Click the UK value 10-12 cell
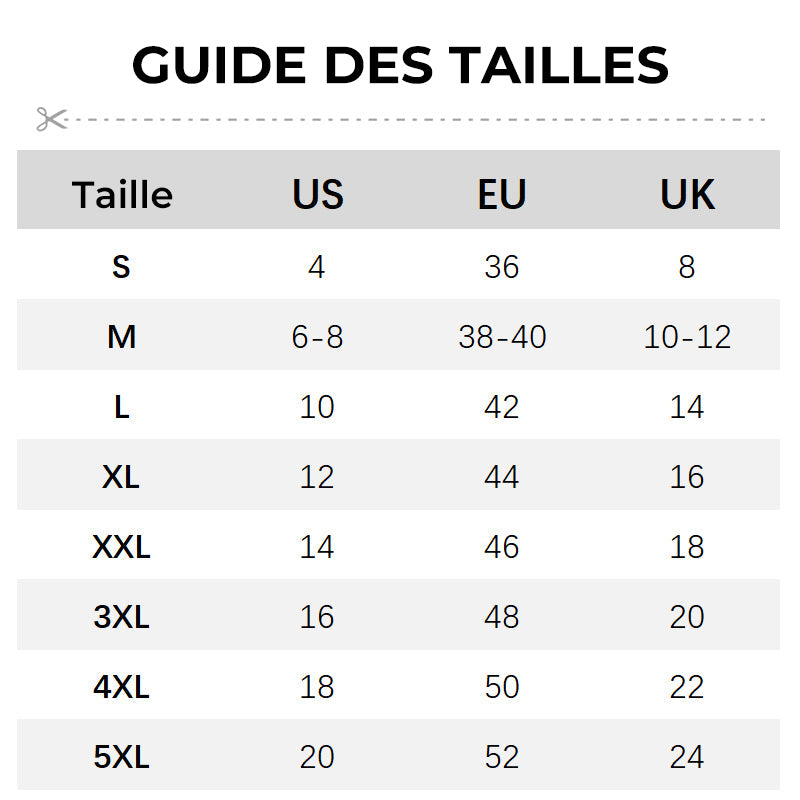The image size is (800, 800). [x=687, y=337]
